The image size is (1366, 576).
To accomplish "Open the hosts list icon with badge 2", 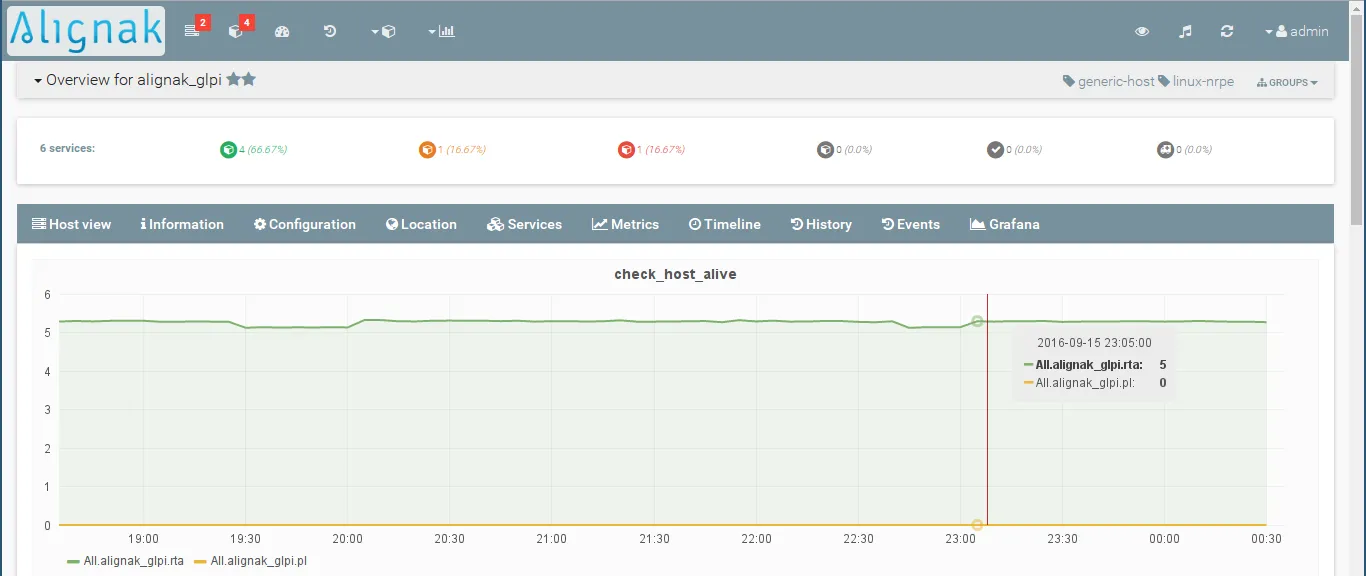I will point(193,31).
